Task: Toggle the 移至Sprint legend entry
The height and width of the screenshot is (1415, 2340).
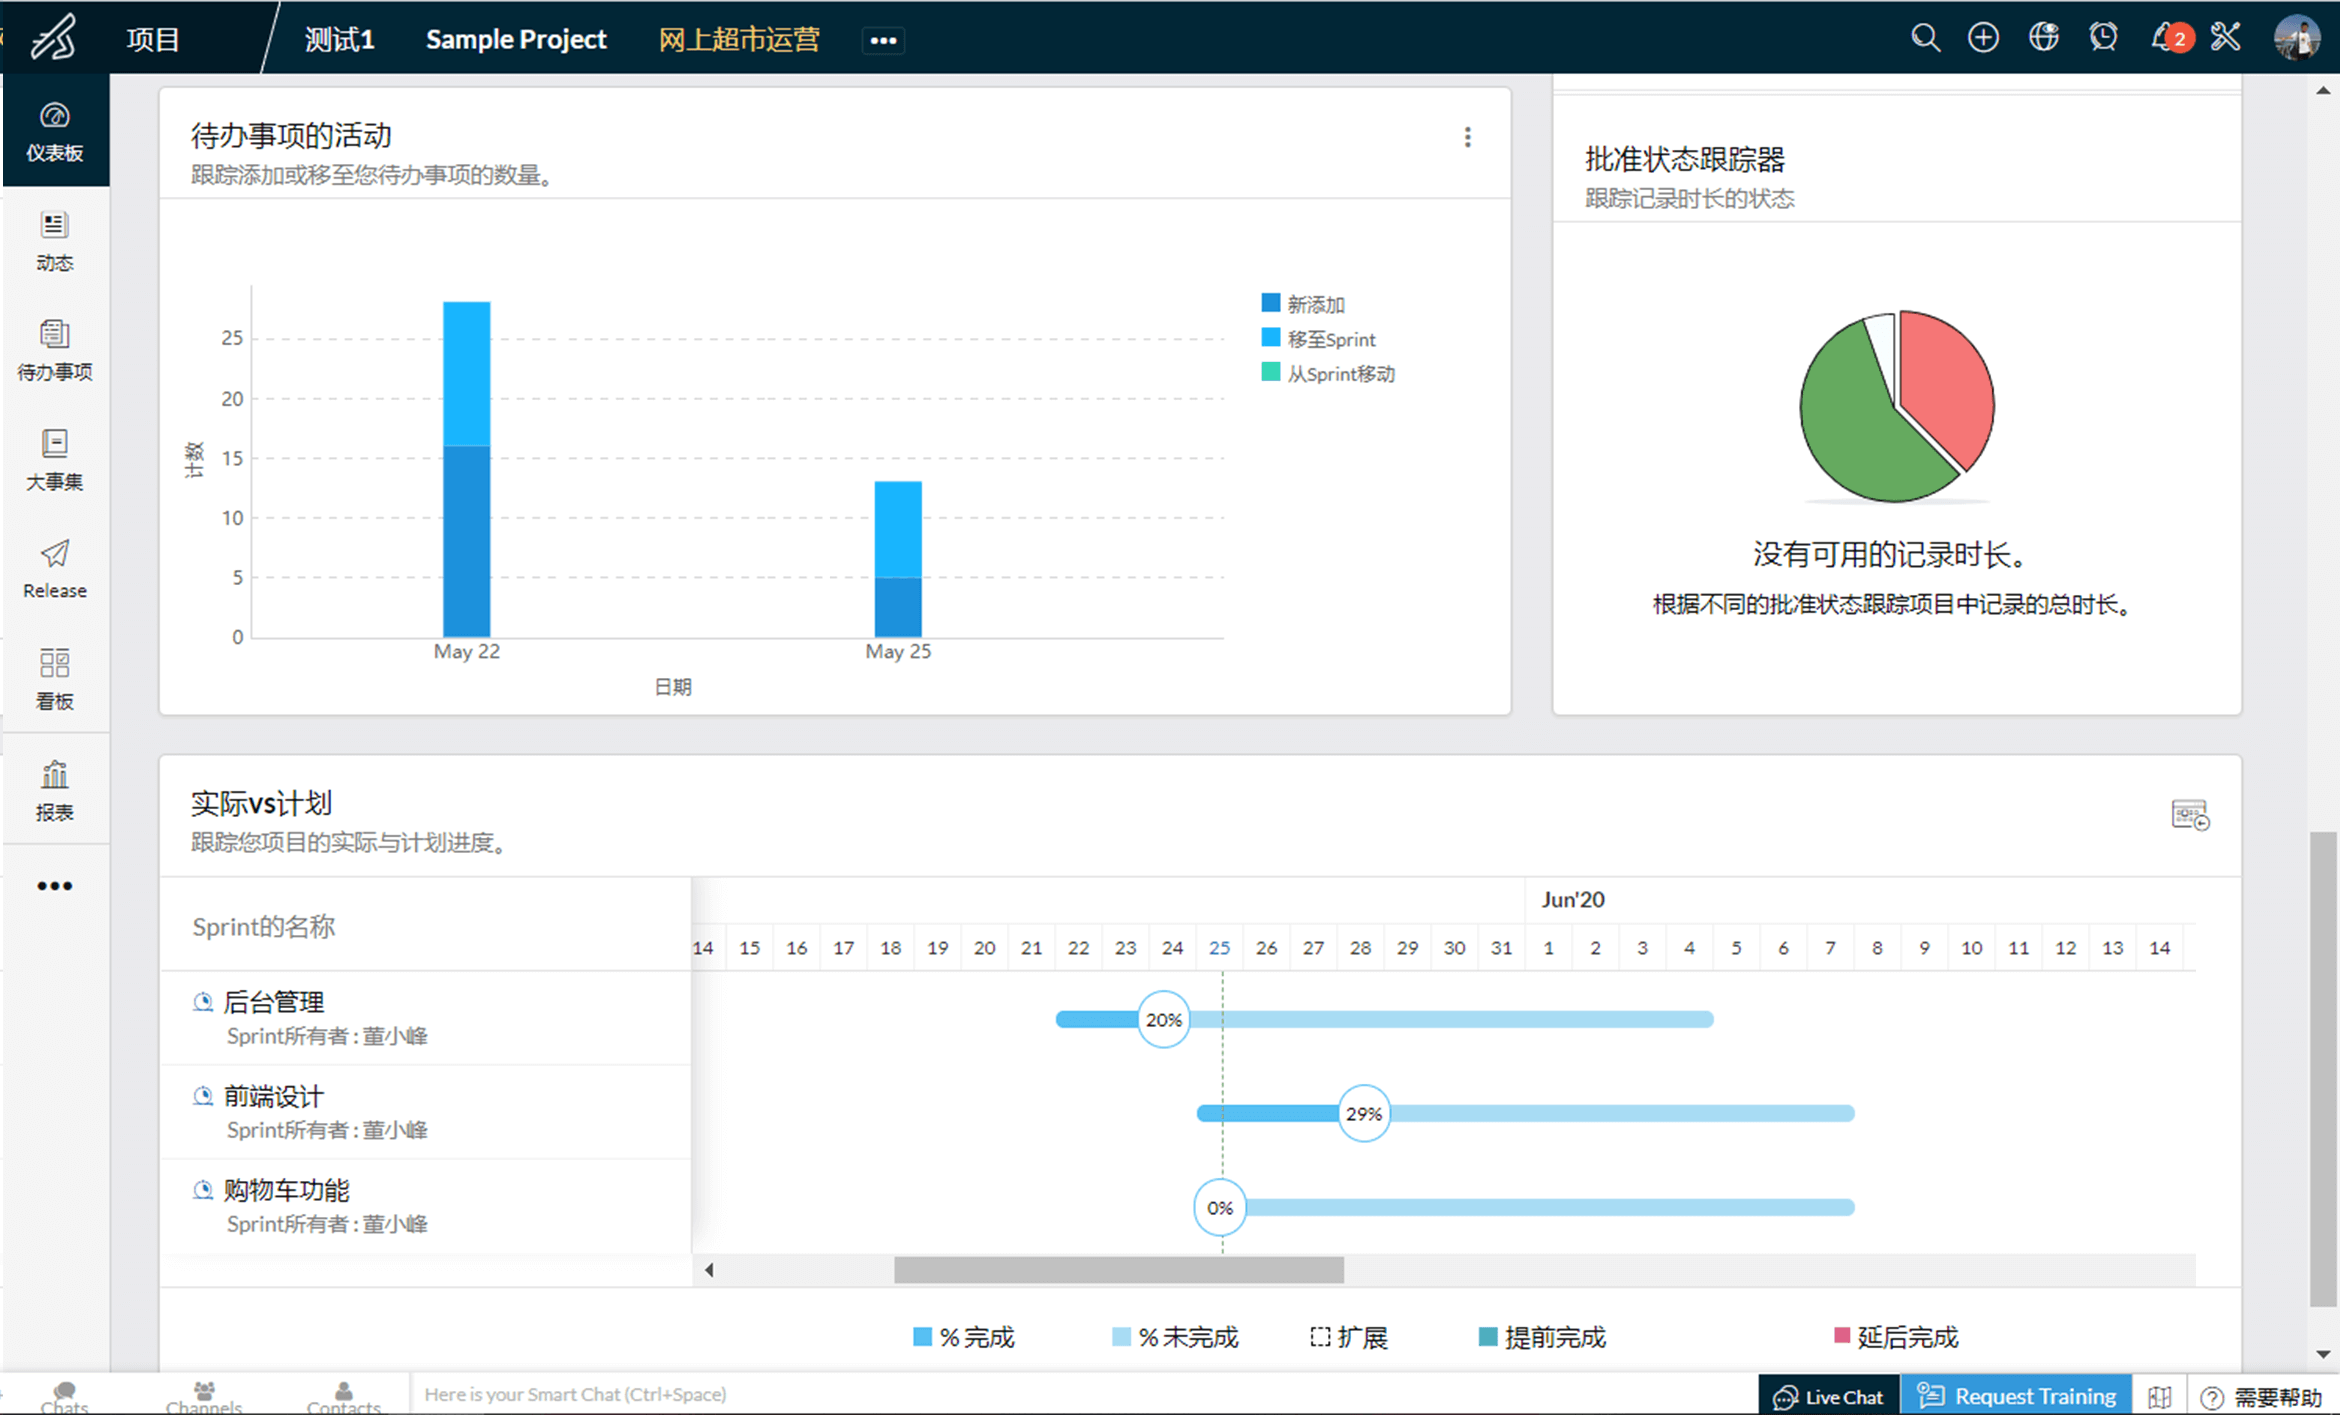Action: click(x=1318, y=339)
